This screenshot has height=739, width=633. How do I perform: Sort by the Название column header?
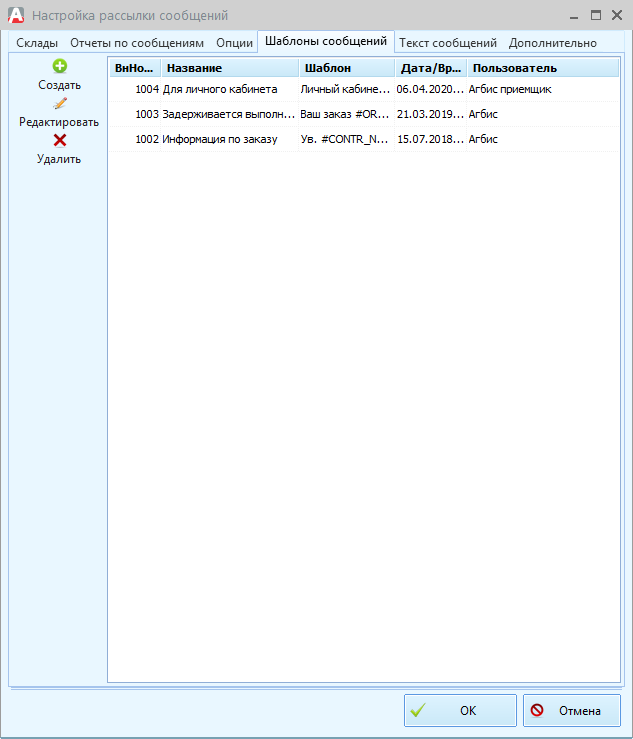[x=229, y=68]
